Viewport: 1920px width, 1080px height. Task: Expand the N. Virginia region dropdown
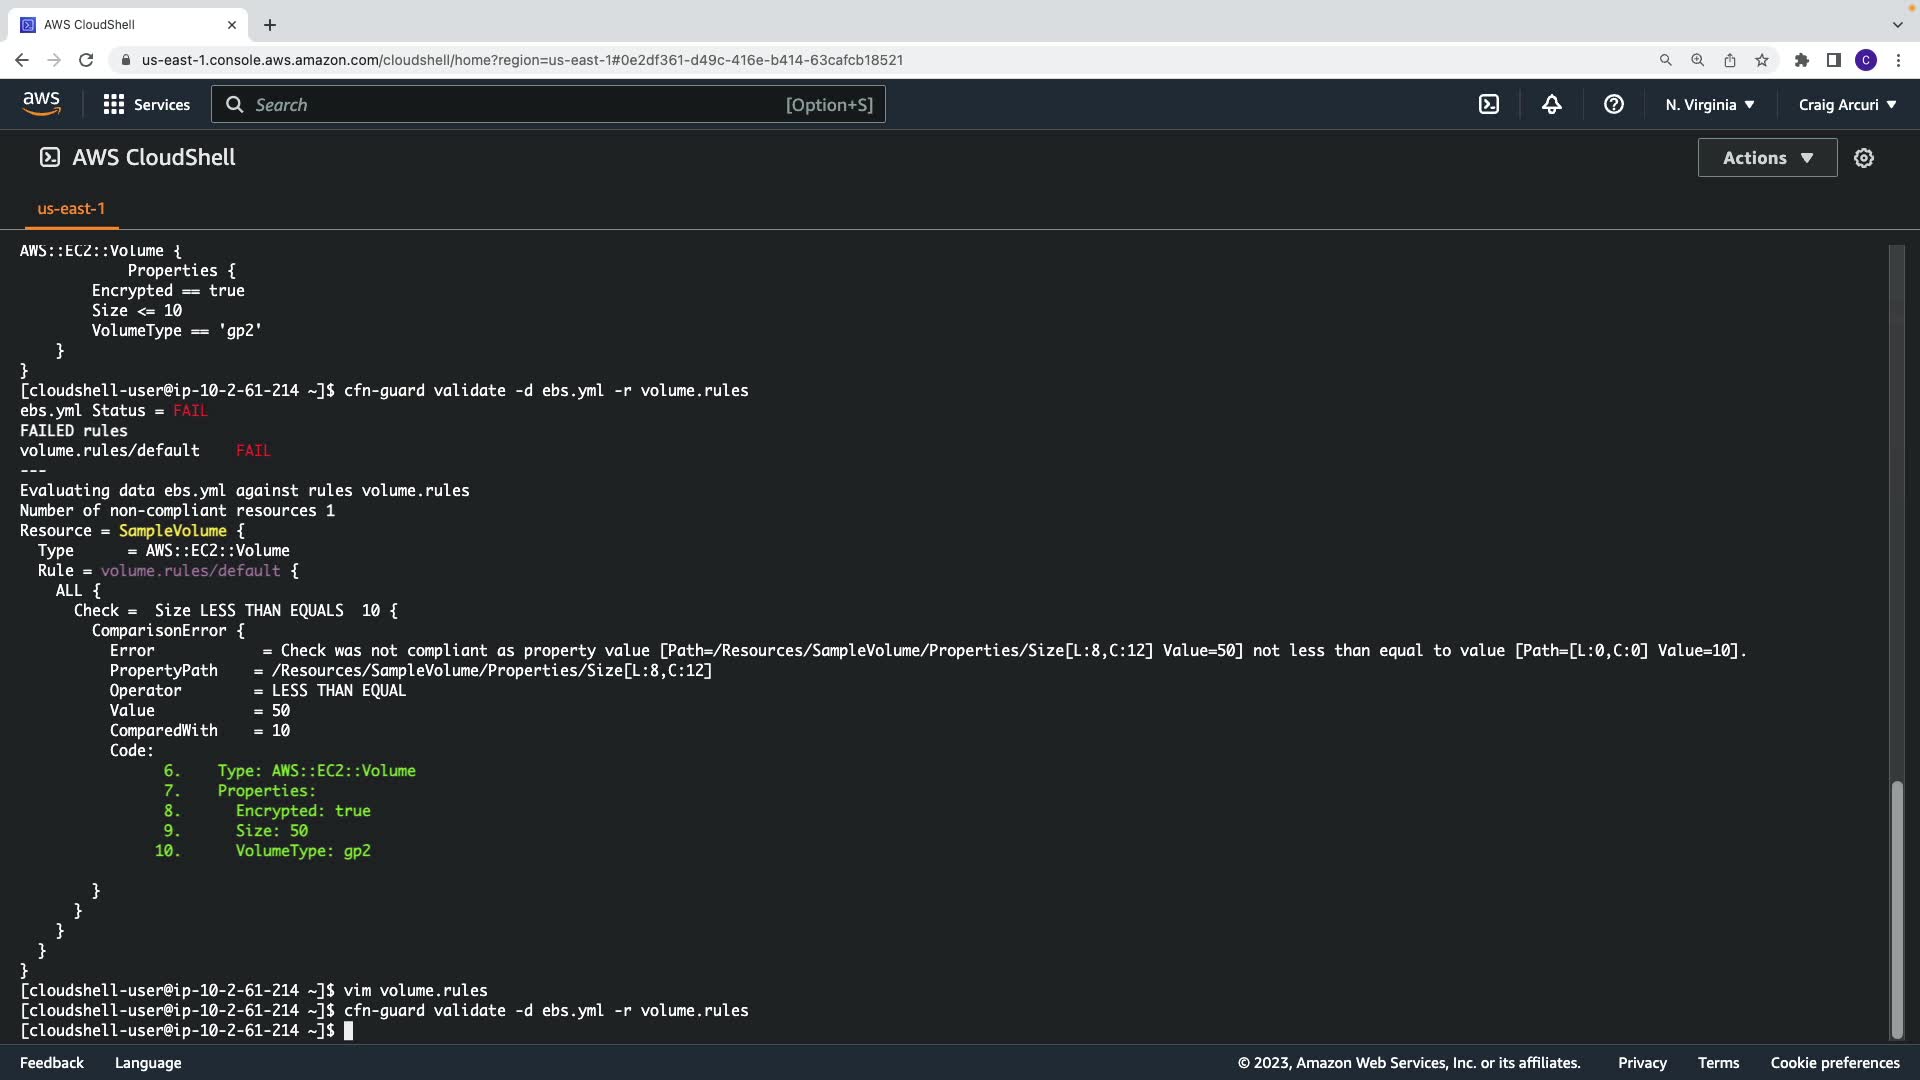[x=1709, y=104]
